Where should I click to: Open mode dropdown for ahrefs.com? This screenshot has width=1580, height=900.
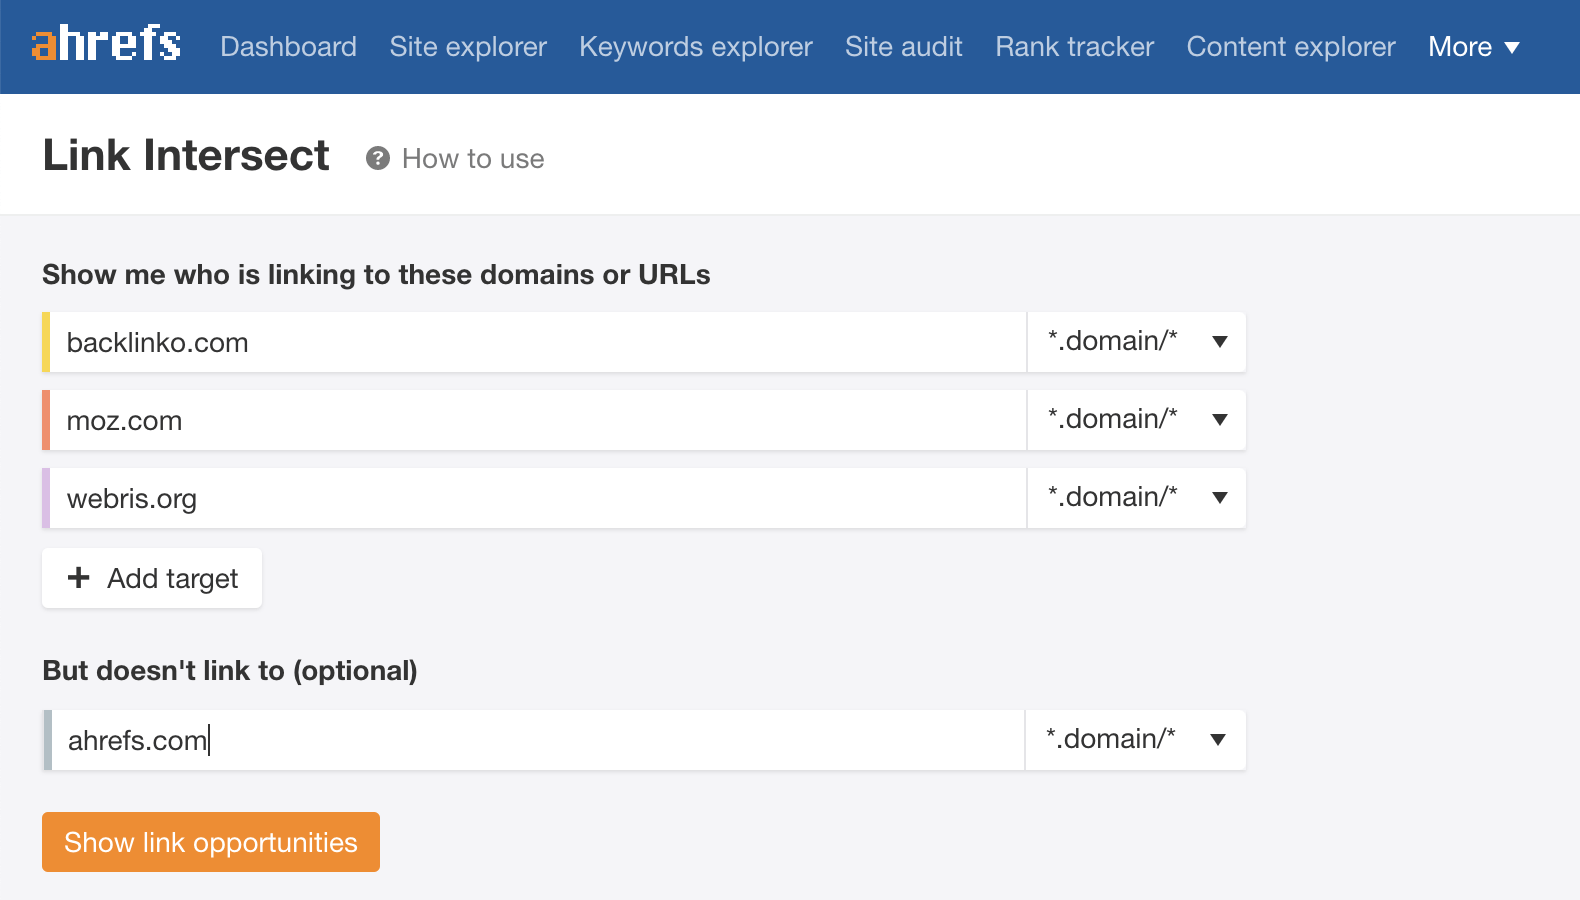(1136, 740)
